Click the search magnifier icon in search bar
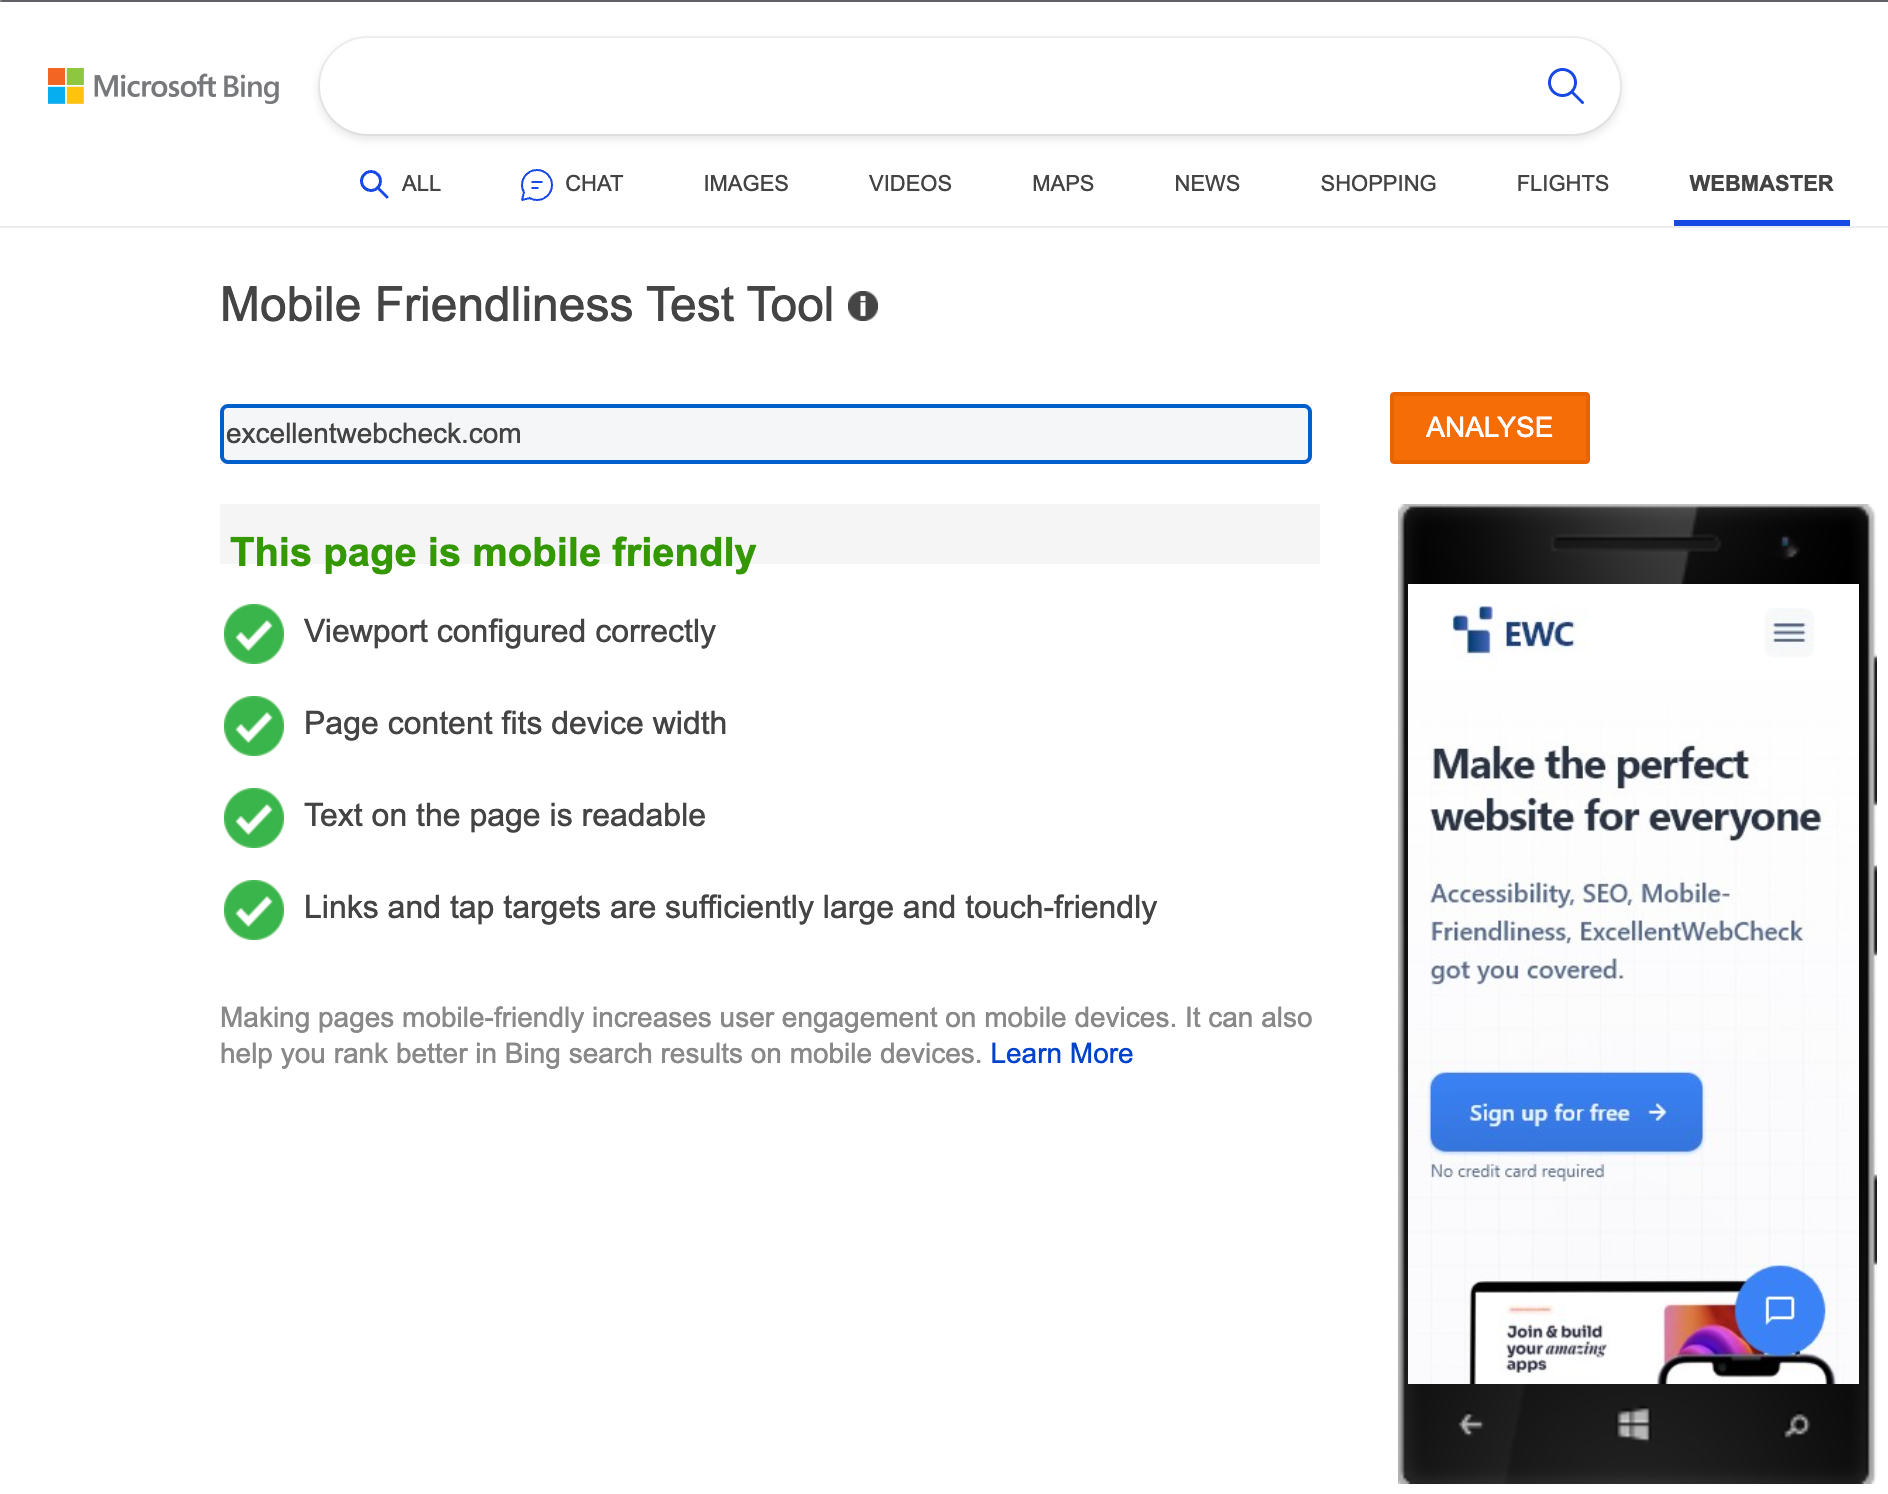This screenshot has width=1888, height=1494. (x=1565, y=87)
